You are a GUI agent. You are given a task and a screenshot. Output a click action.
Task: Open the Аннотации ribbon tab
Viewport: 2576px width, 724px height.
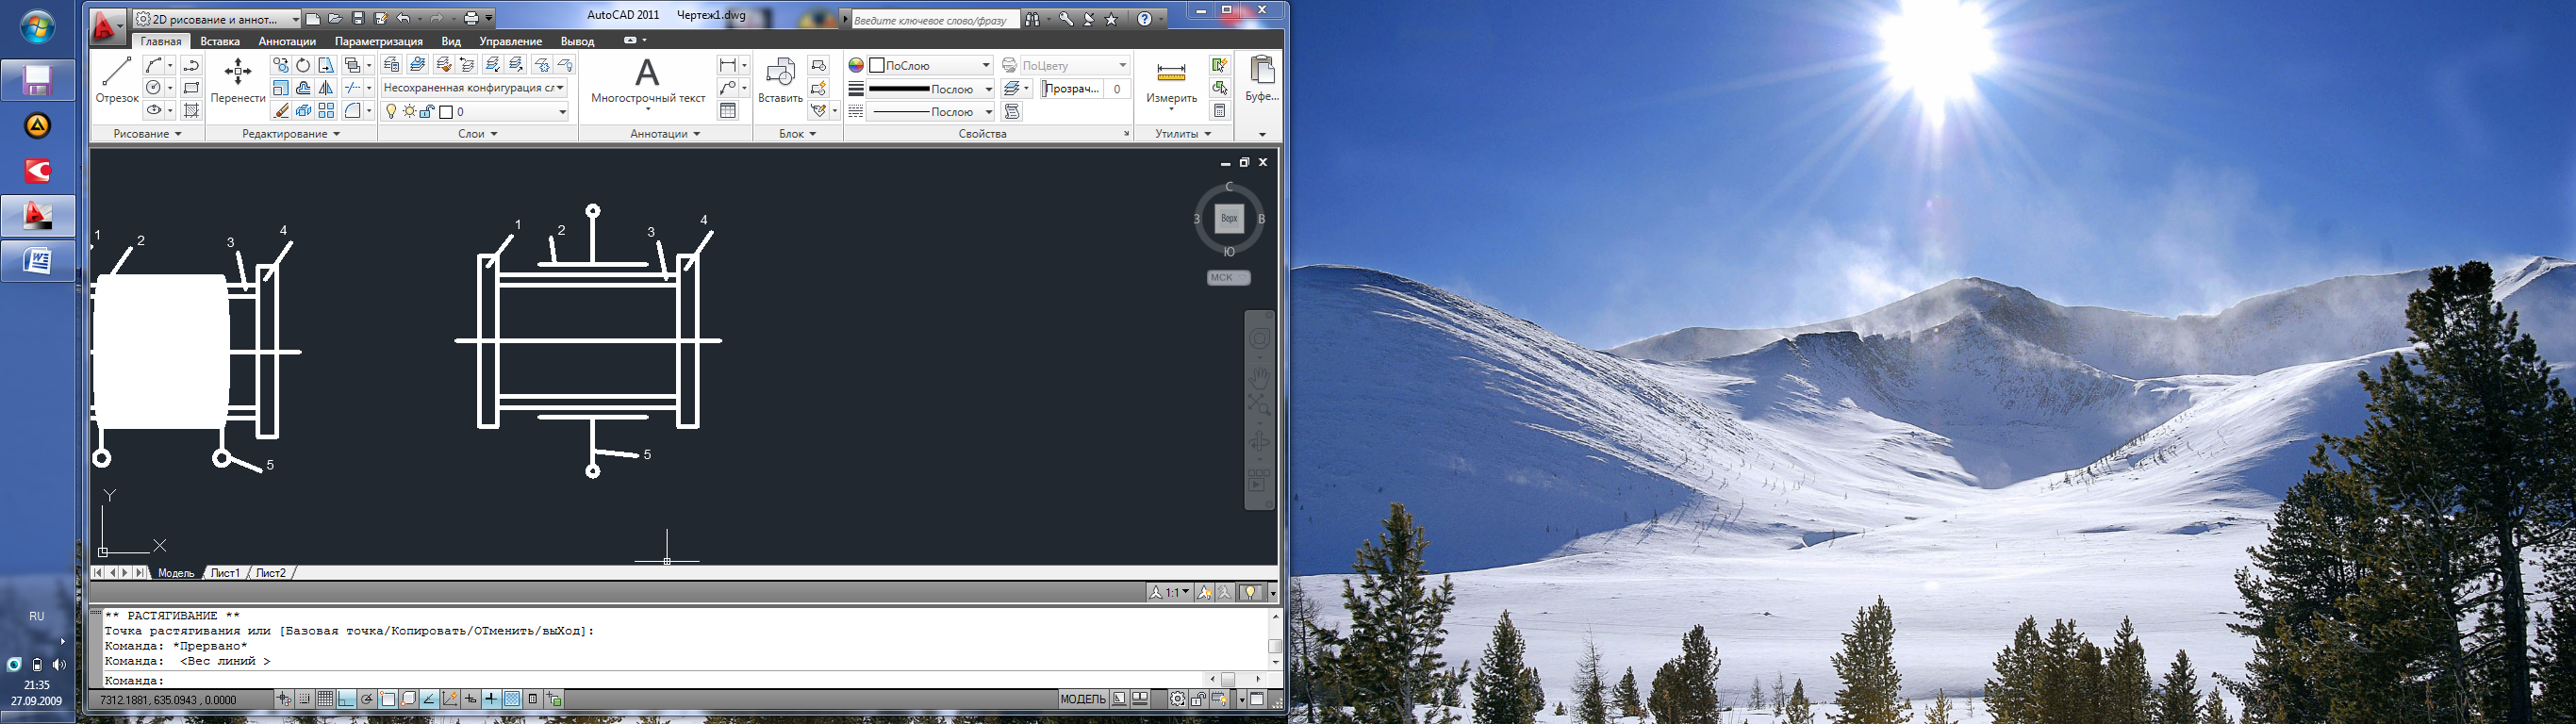tap(287, 41)
